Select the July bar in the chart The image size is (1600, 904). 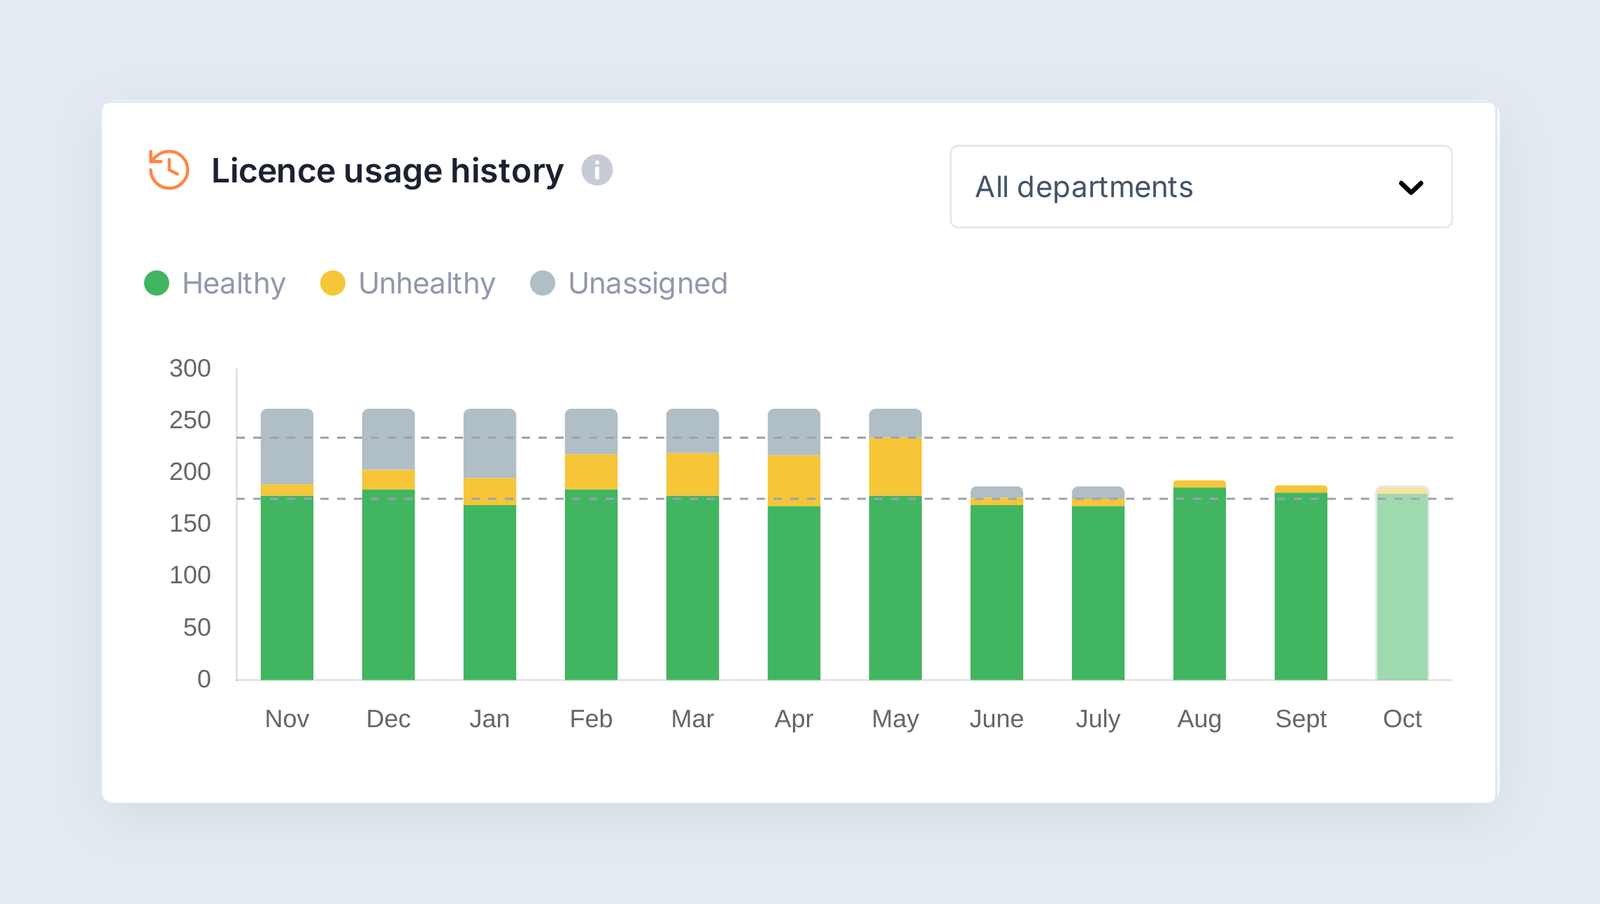coord(1098,583)
